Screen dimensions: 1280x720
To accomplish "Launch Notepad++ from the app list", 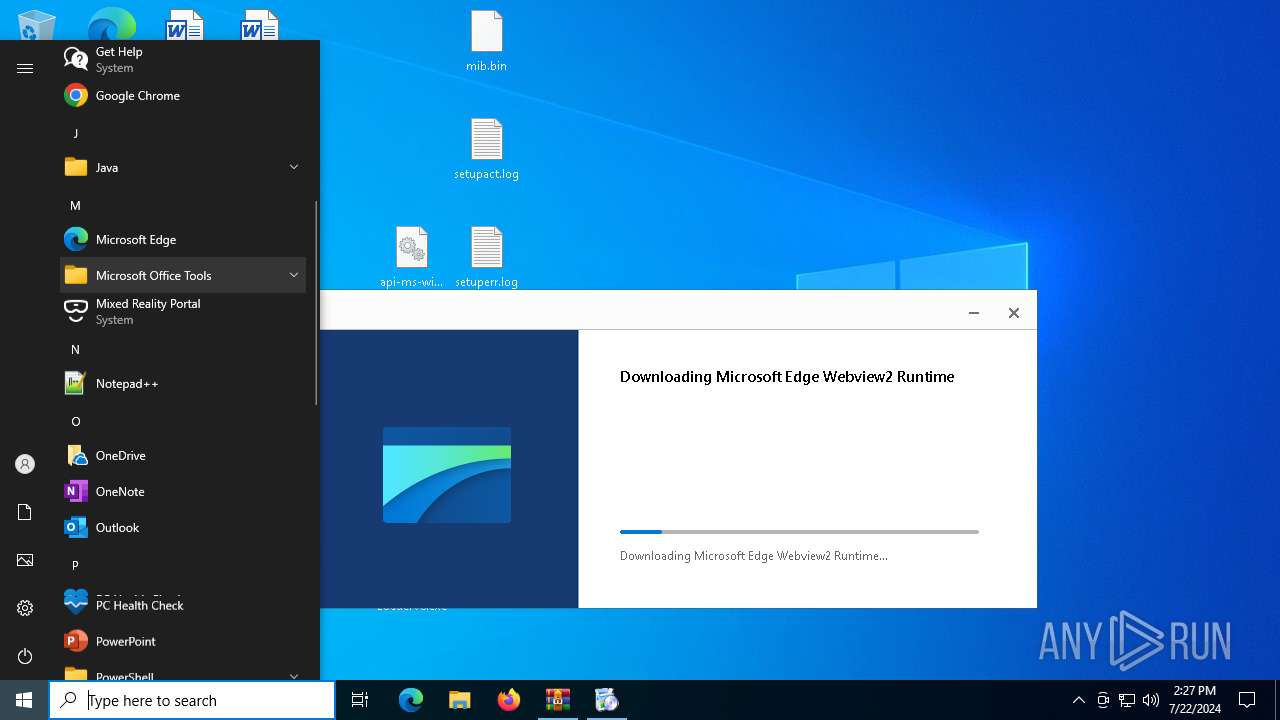I will (x=183, y=383).
